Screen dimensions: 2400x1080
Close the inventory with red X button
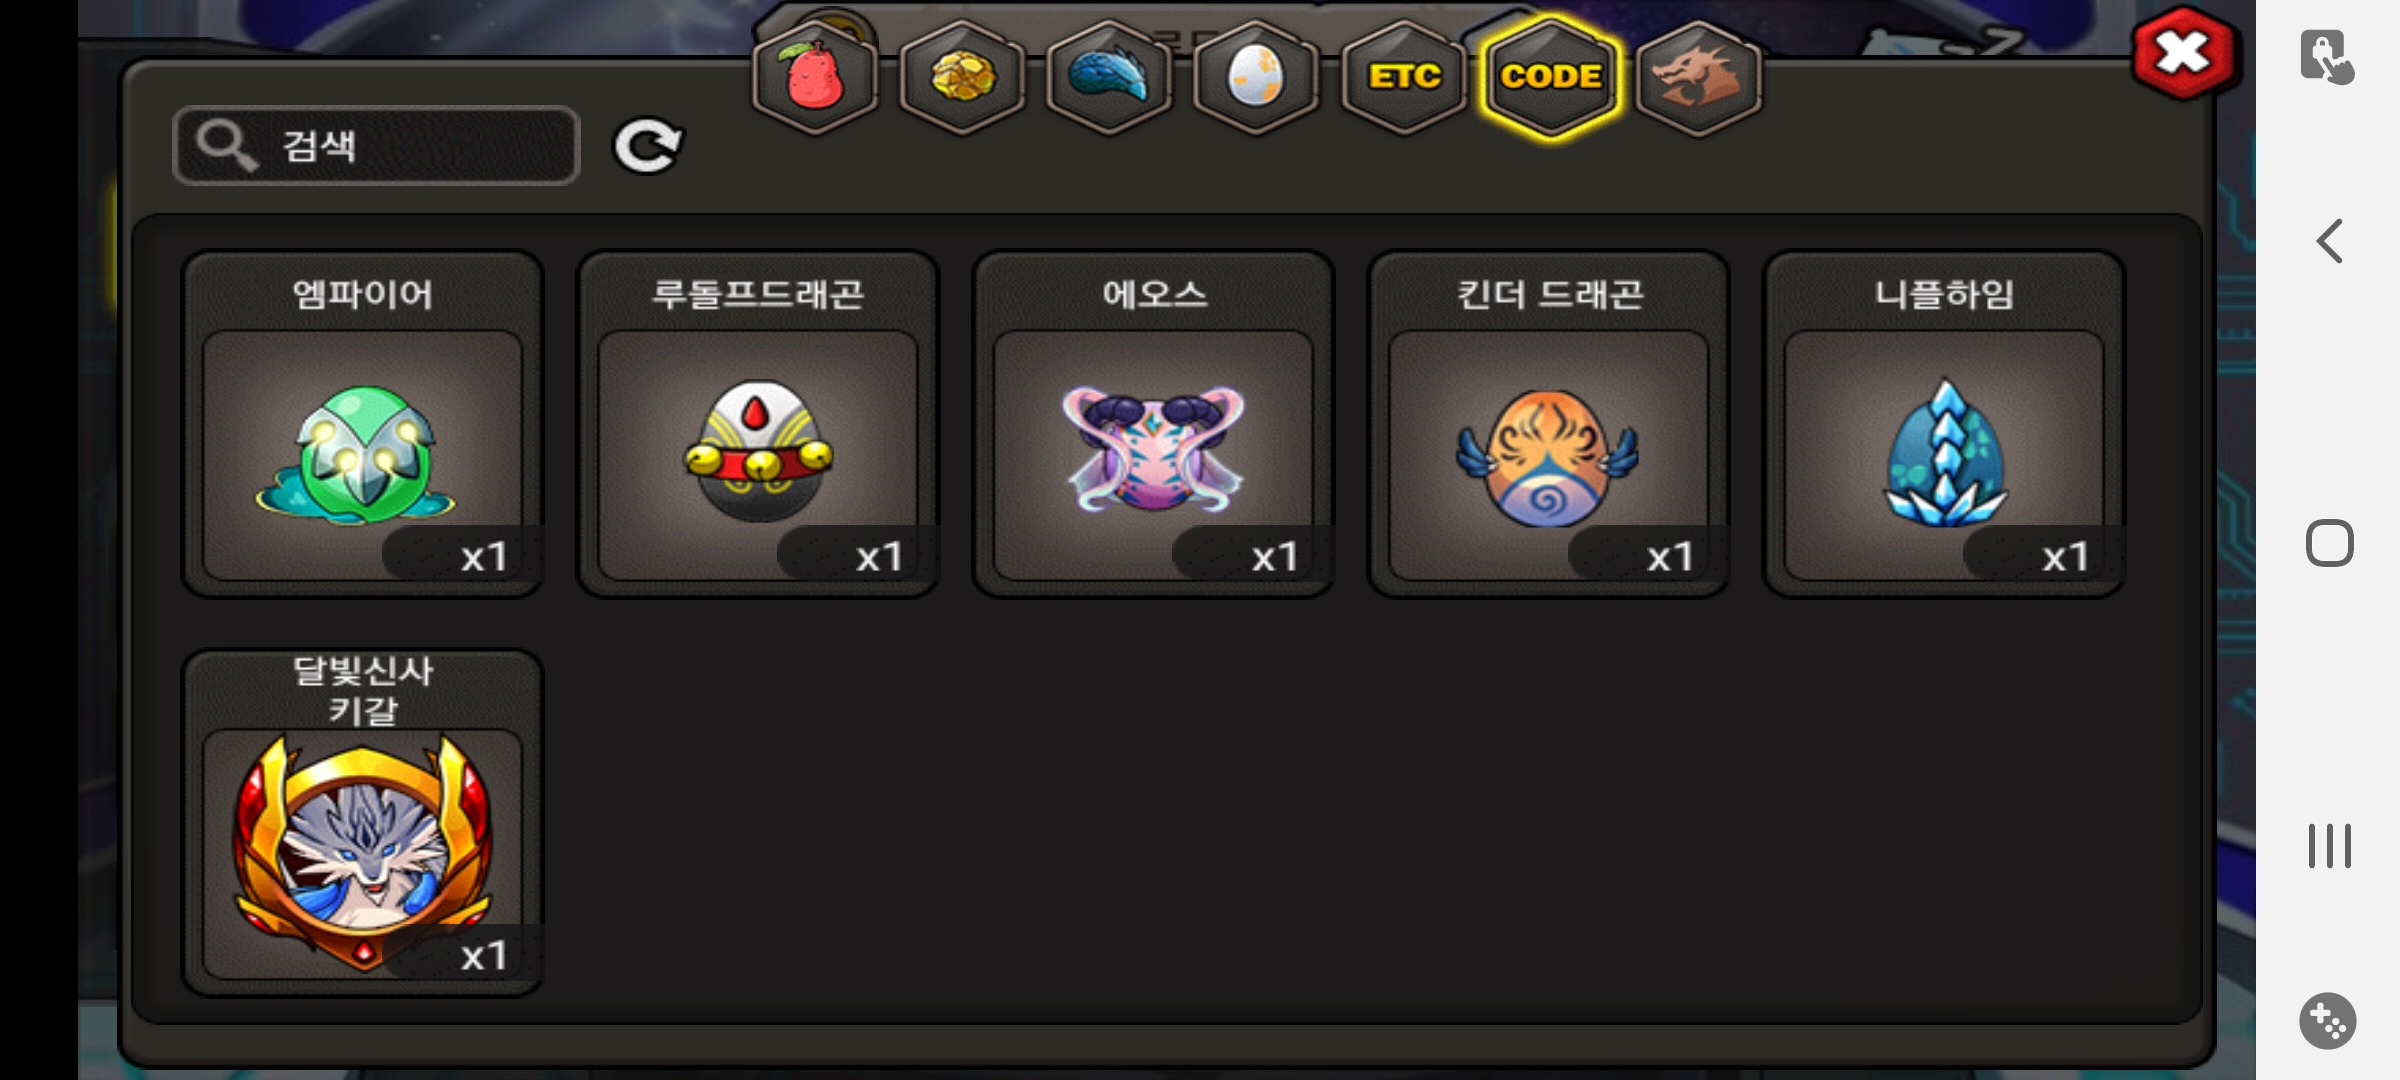[2183, 53]
